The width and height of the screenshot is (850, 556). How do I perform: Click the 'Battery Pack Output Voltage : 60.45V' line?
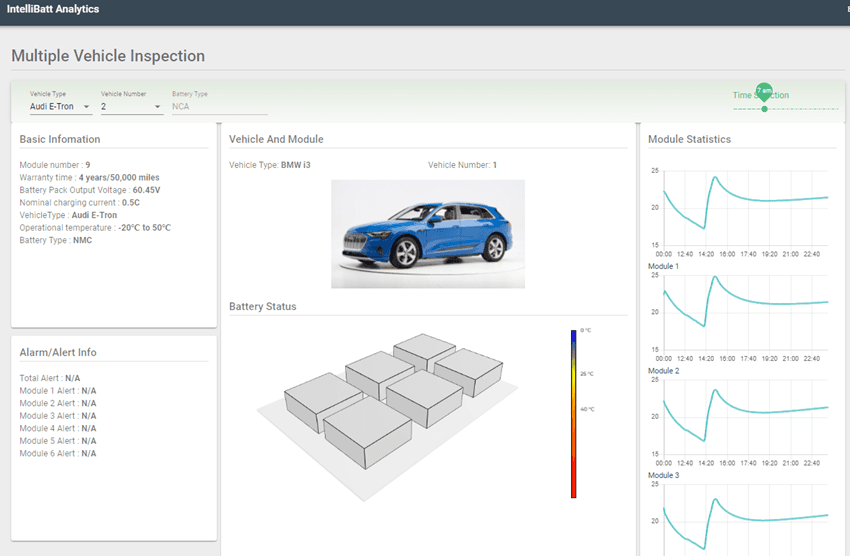pyautogui.click(x=90, y=190)
